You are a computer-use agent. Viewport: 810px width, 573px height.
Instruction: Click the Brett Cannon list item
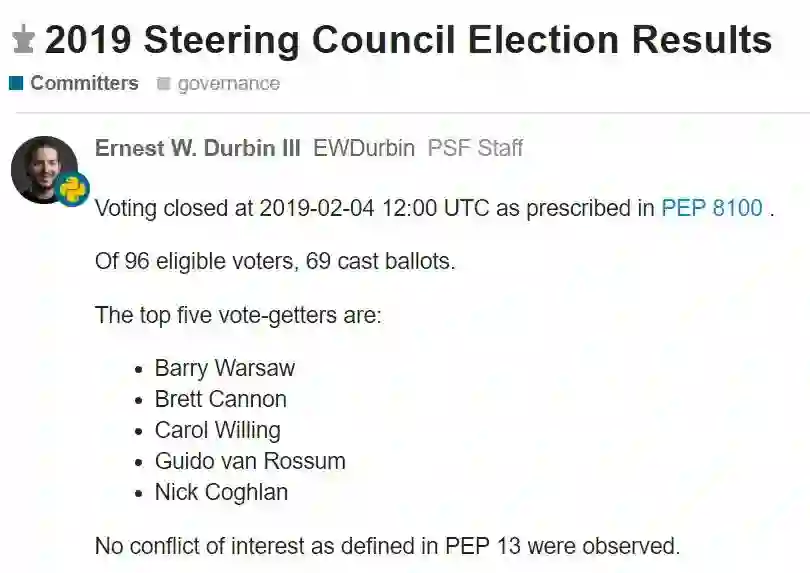220,399
